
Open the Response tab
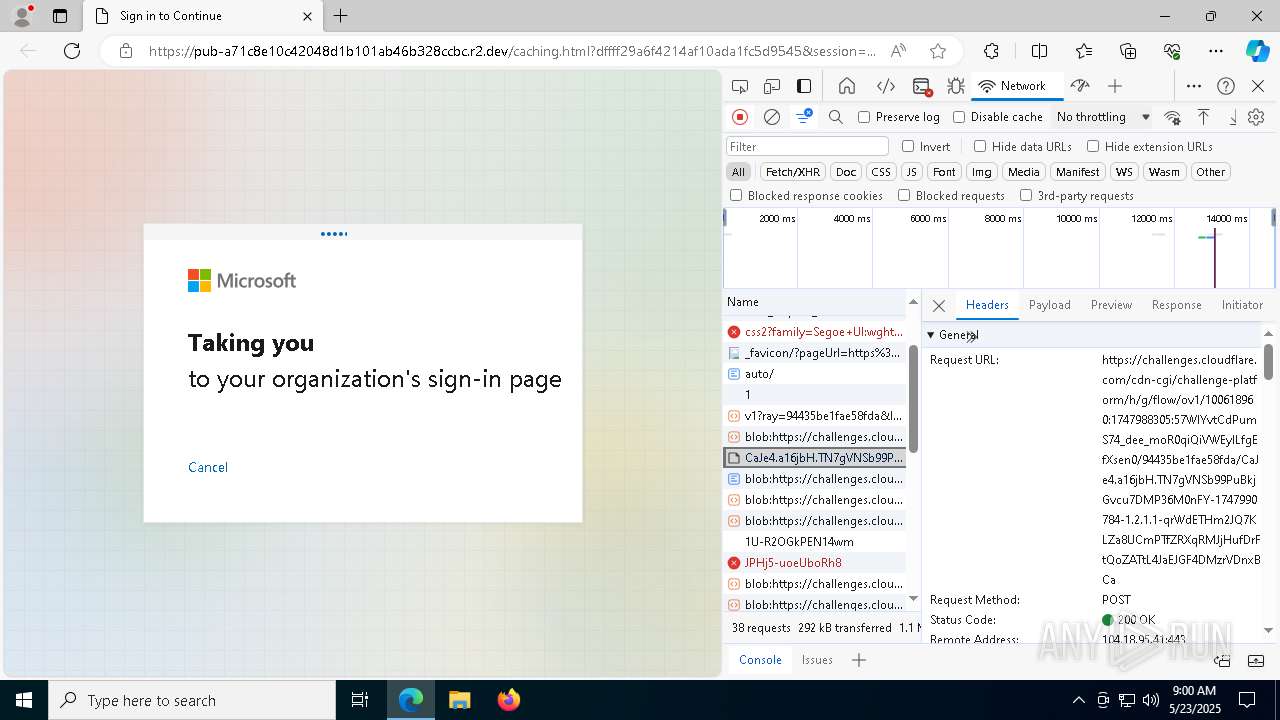pos(1176,305)
